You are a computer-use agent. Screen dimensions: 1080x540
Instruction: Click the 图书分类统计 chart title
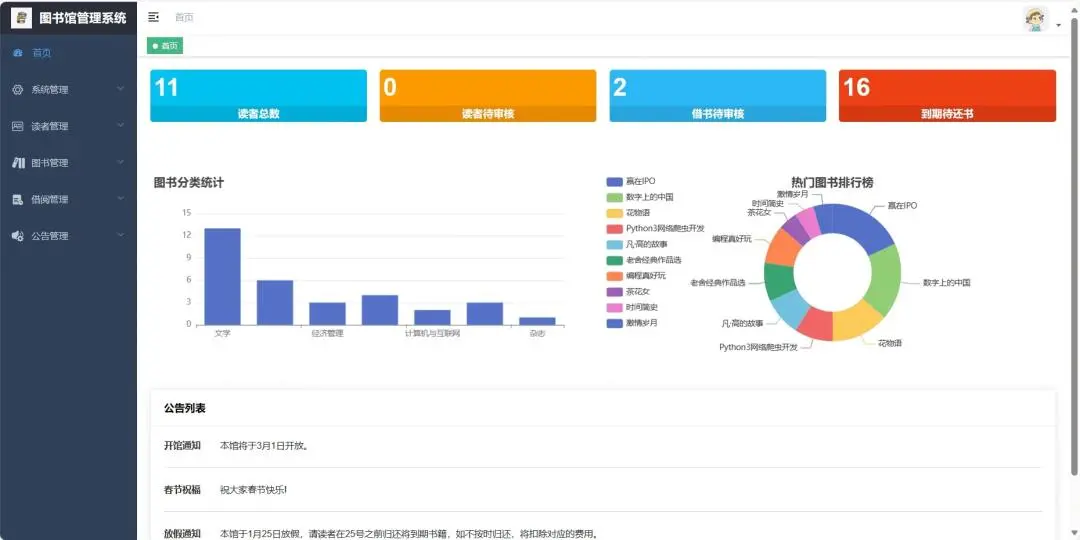click(189, 183)
